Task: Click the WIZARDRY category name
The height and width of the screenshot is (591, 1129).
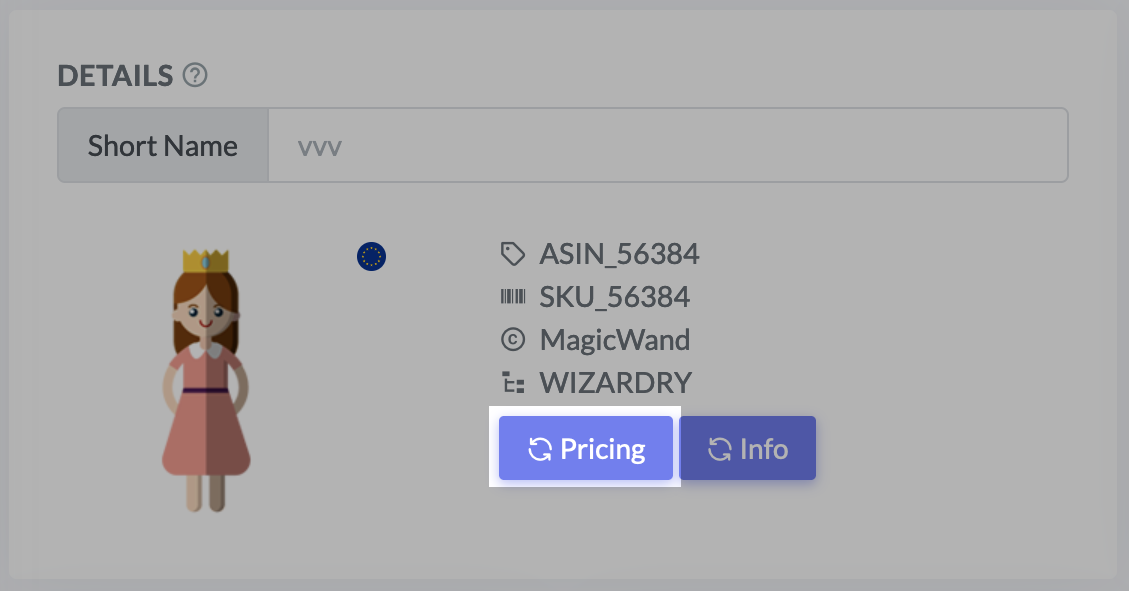Action: tap(615, 383)
